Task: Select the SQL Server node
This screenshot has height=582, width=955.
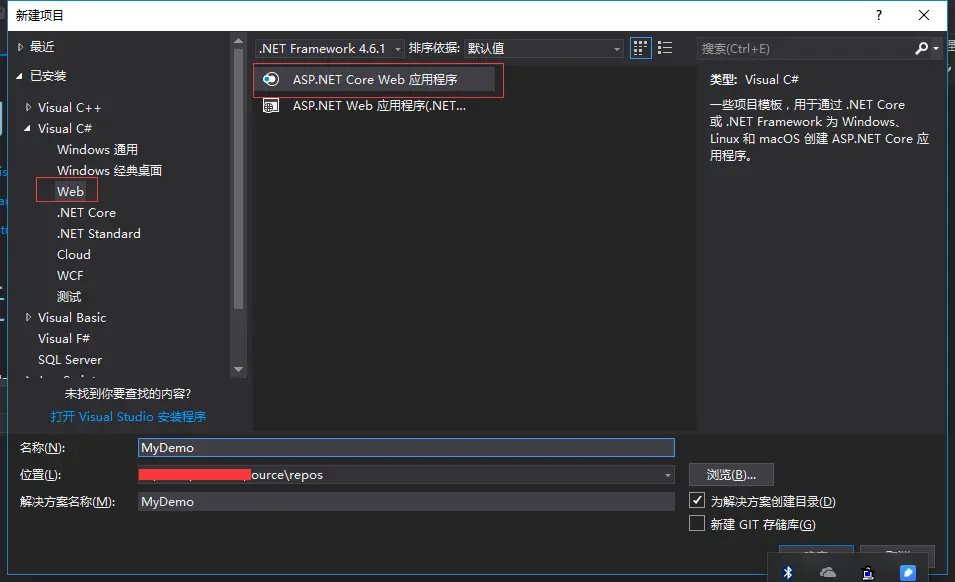Action: point(70,360)
